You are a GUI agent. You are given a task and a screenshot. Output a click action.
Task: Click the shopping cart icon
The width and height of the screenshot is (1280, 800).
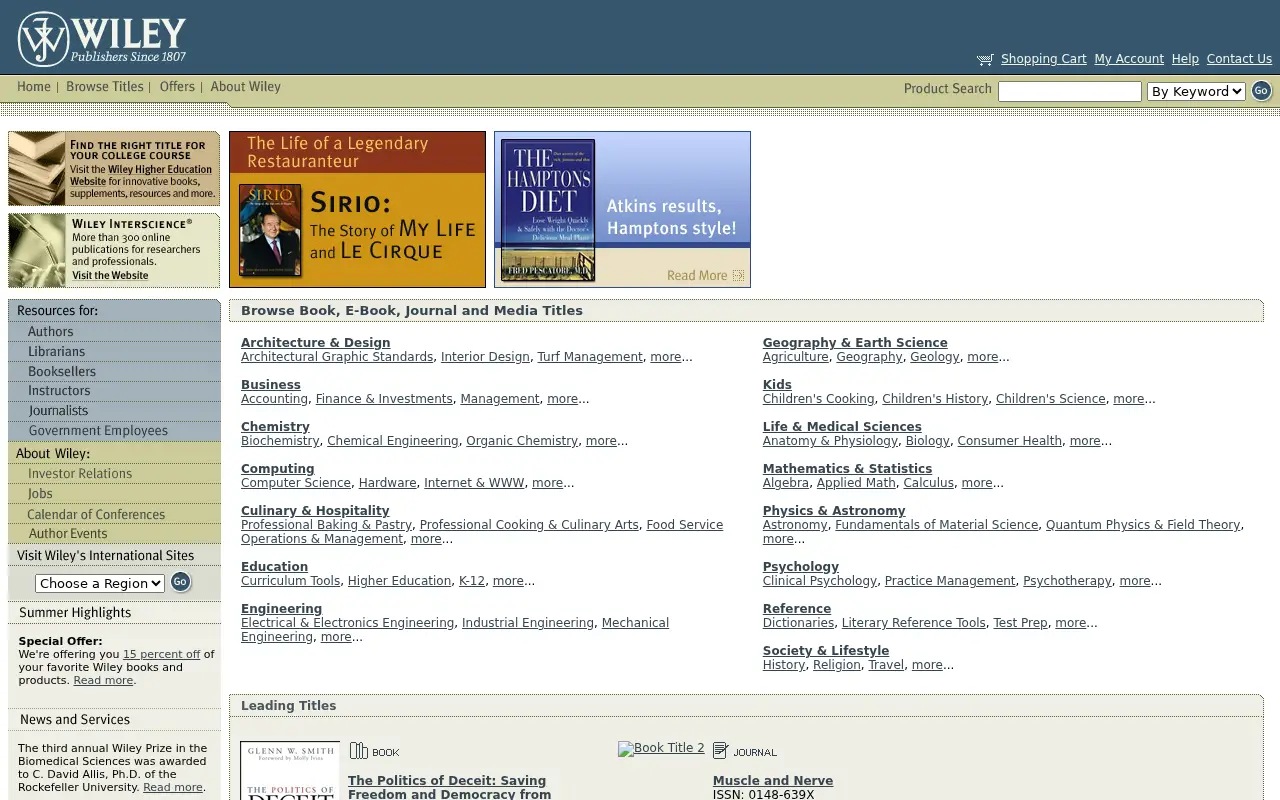(x=985, y=60)
